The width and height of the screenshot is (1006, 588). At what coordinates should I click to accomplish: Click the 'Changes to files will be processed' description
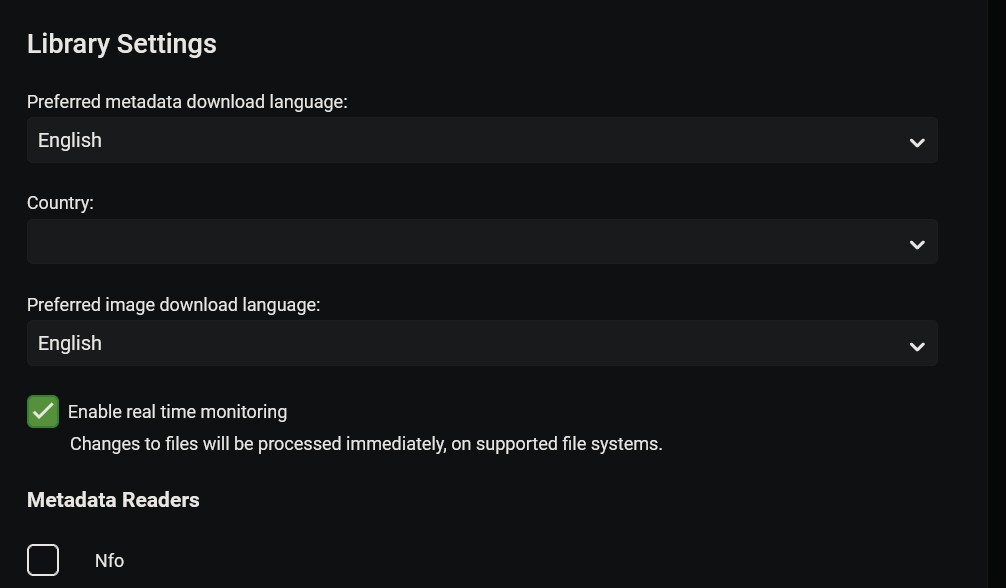click(366, 444)
